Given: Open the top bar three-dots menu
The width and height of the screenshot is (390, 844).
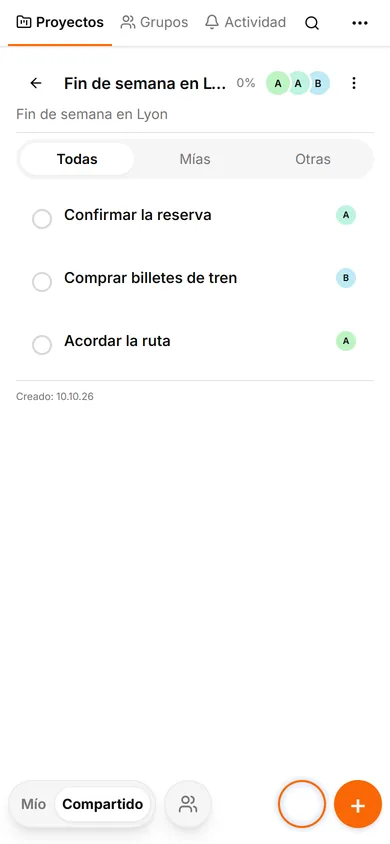Looking at the screenshot, I should point(359,23).
